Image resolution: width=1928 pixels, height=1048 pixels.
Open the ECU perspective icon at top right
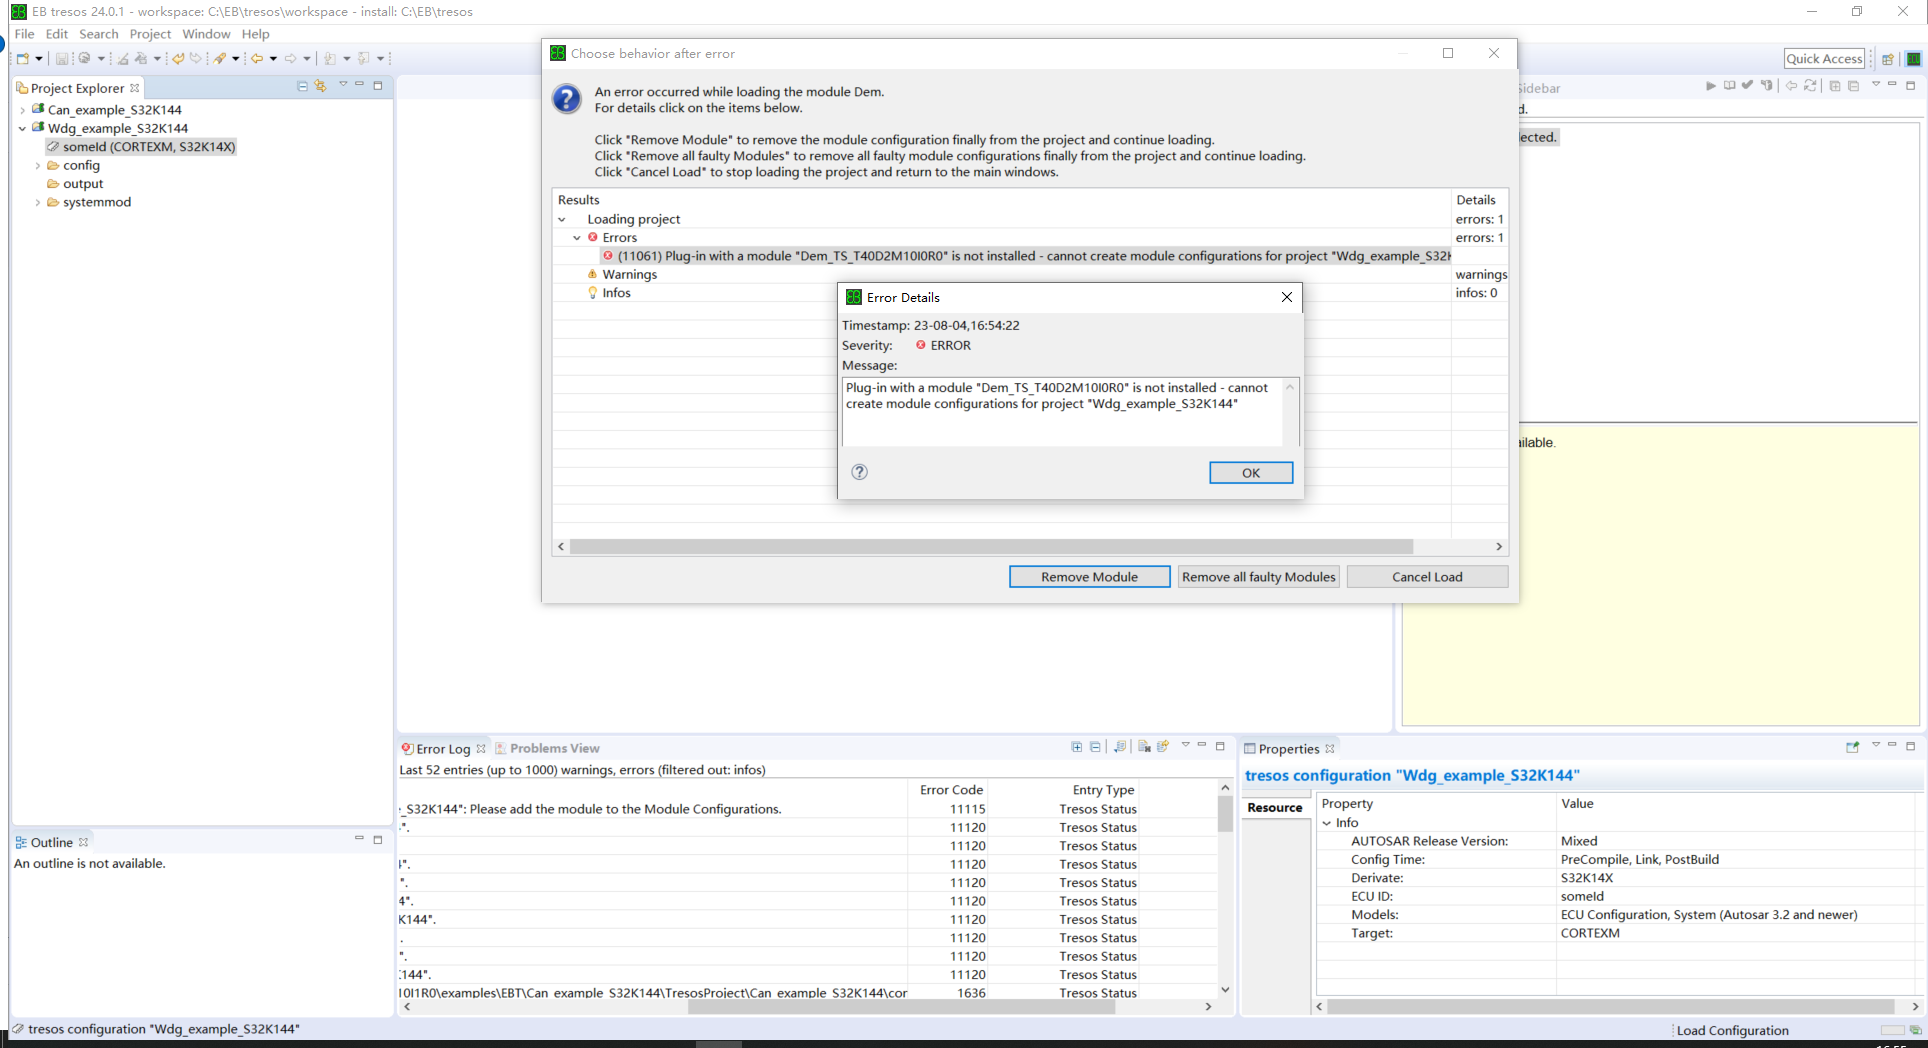click(x=1913, y=59)
